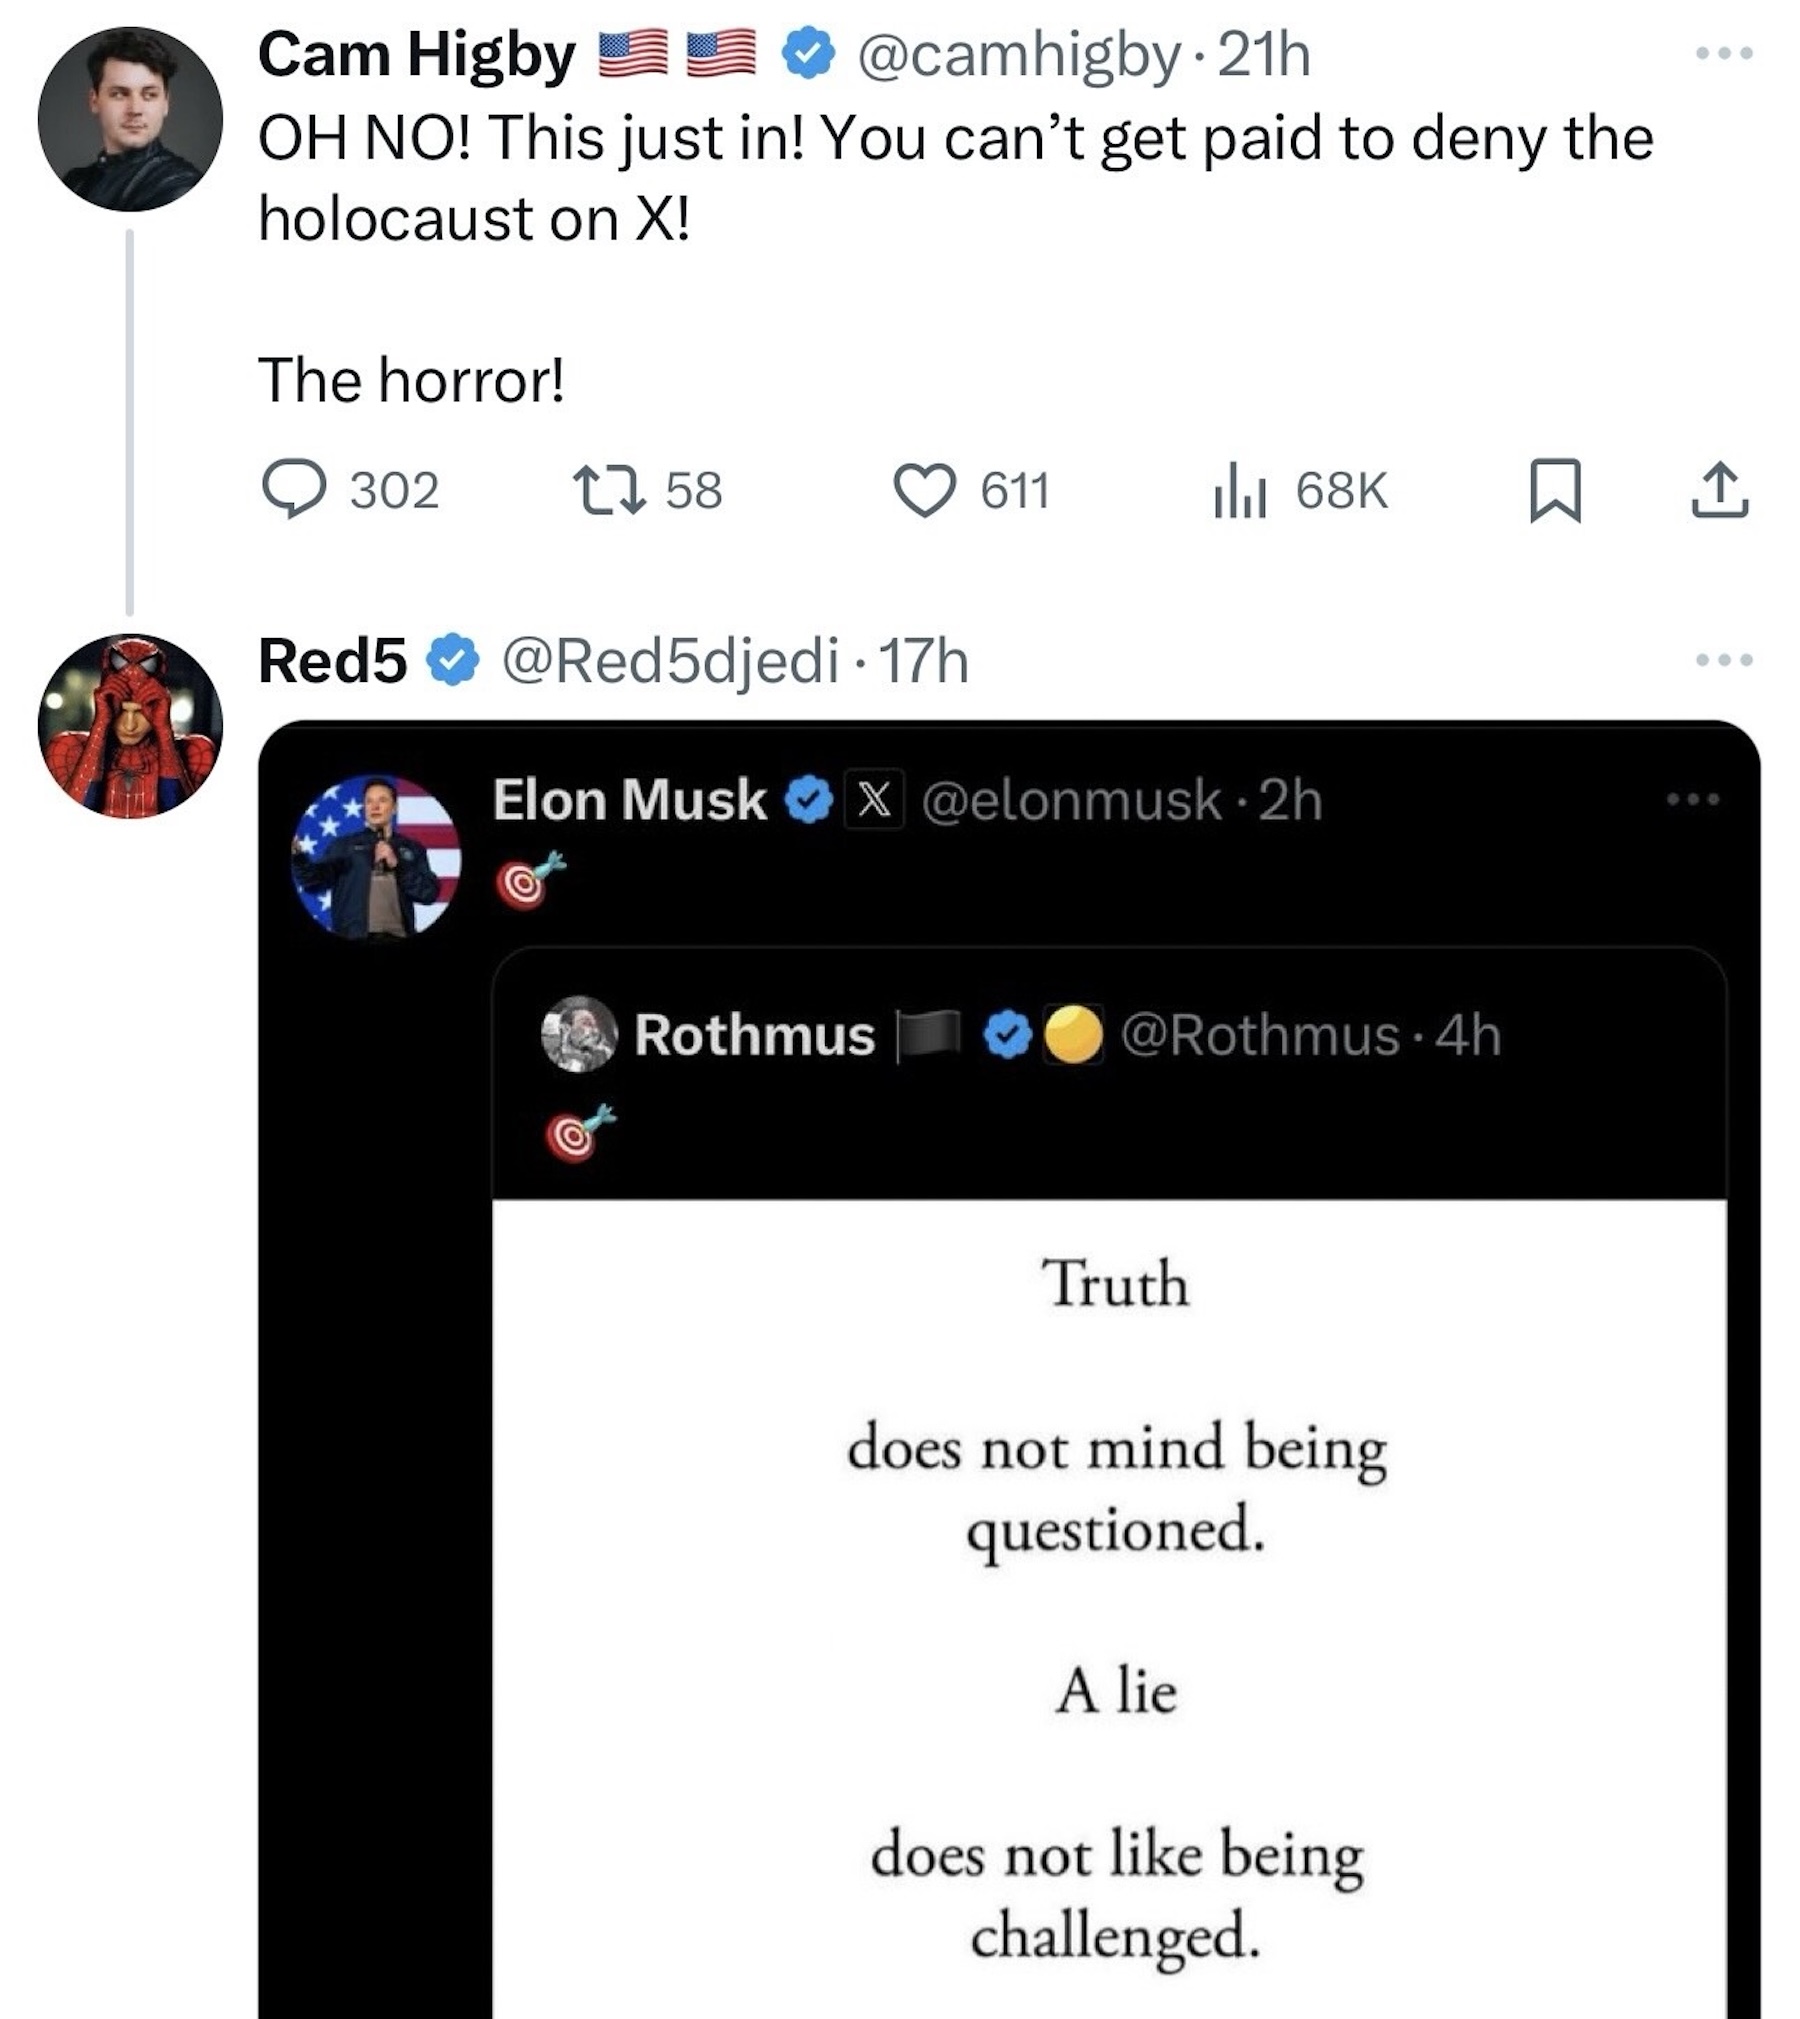Open more options on Elon Musk's post

1693,799
